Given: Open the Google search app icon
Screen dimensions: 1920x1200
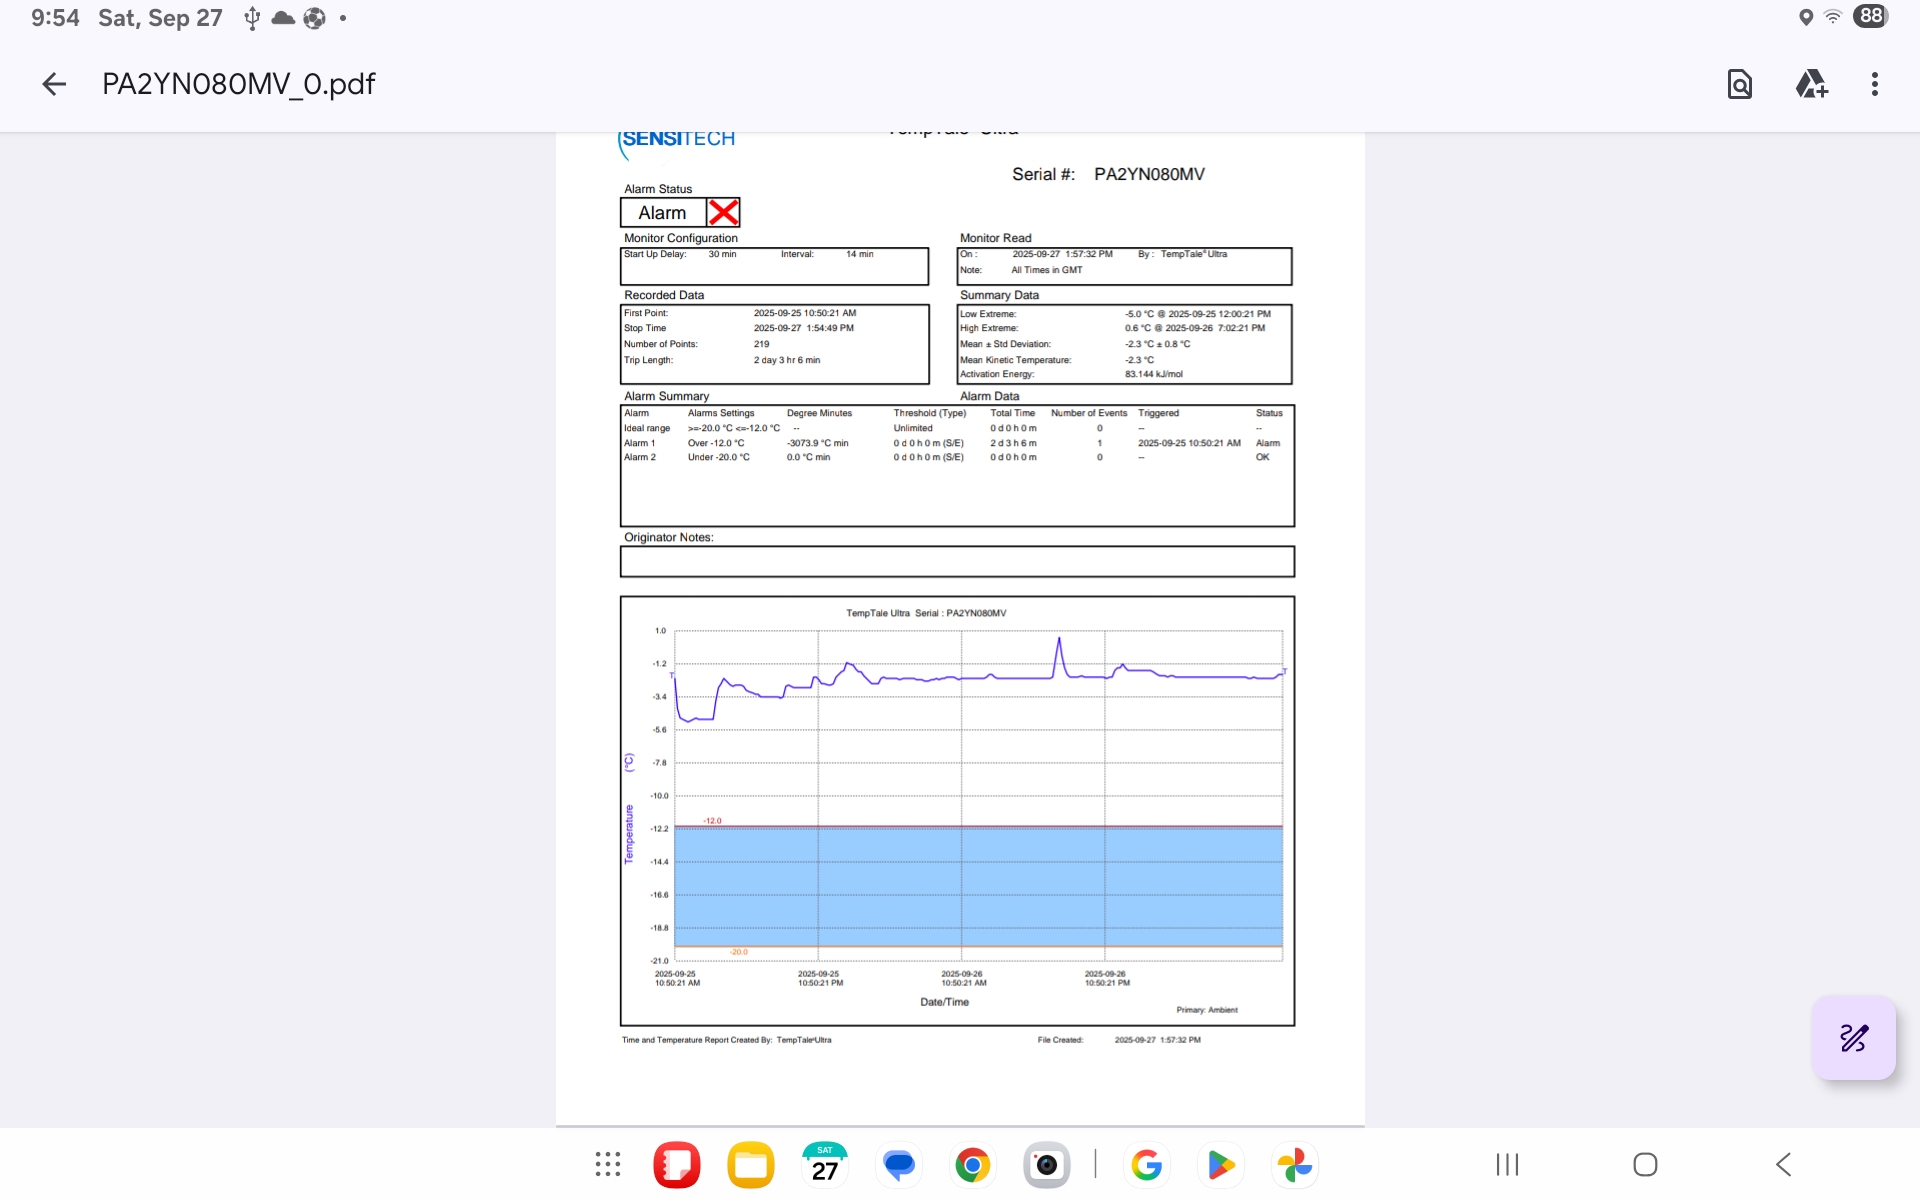Looking at the screenshot, I should [1146, 1164].
